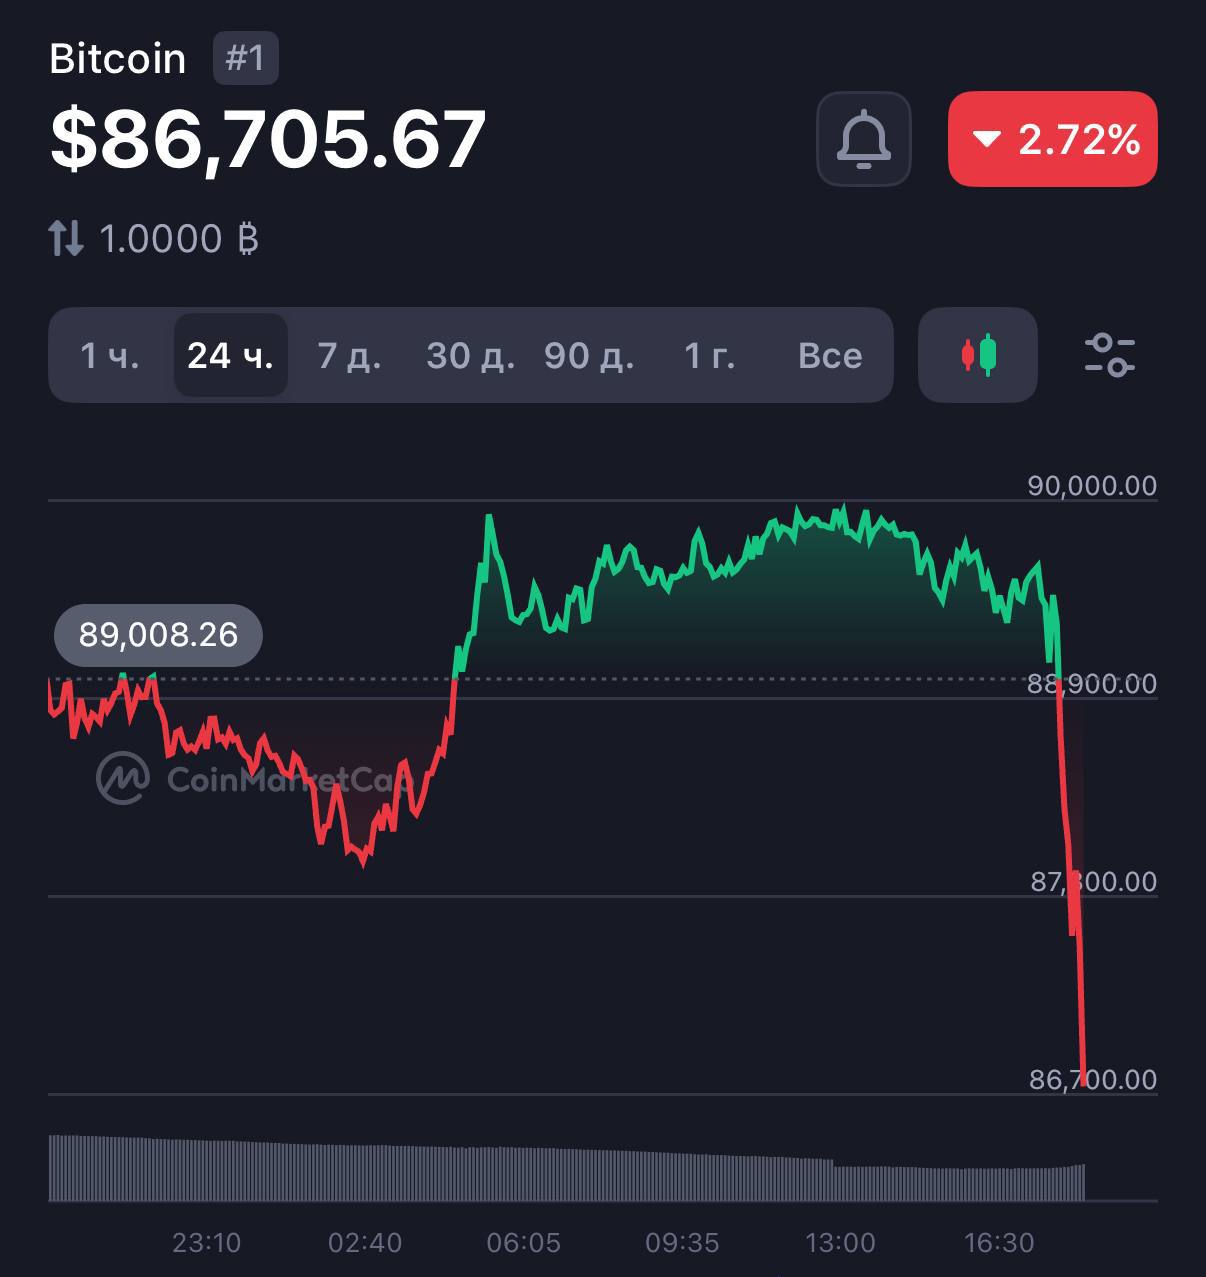Switch chart to 30 д. range
Image resolution: width=1206 pixels, height=1277 pixels.
[470, 355]
